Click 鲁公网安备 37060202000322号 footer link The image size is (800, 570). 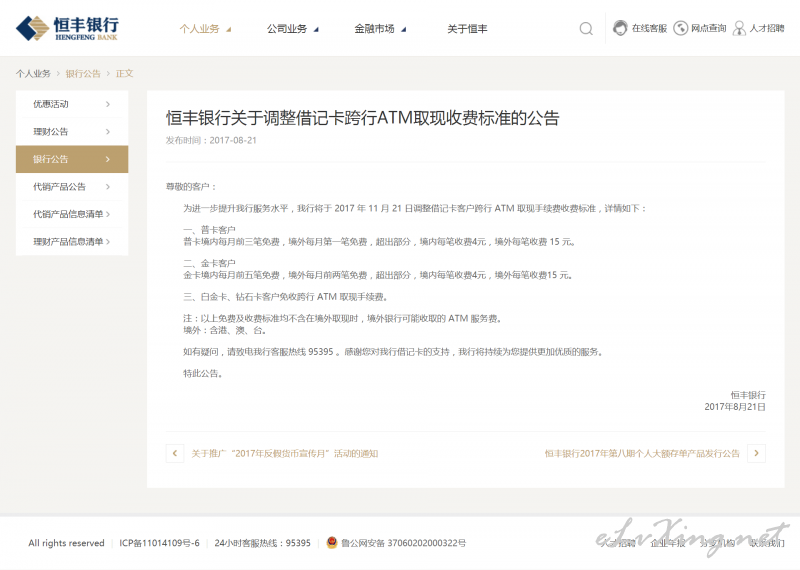coord(403,543)
